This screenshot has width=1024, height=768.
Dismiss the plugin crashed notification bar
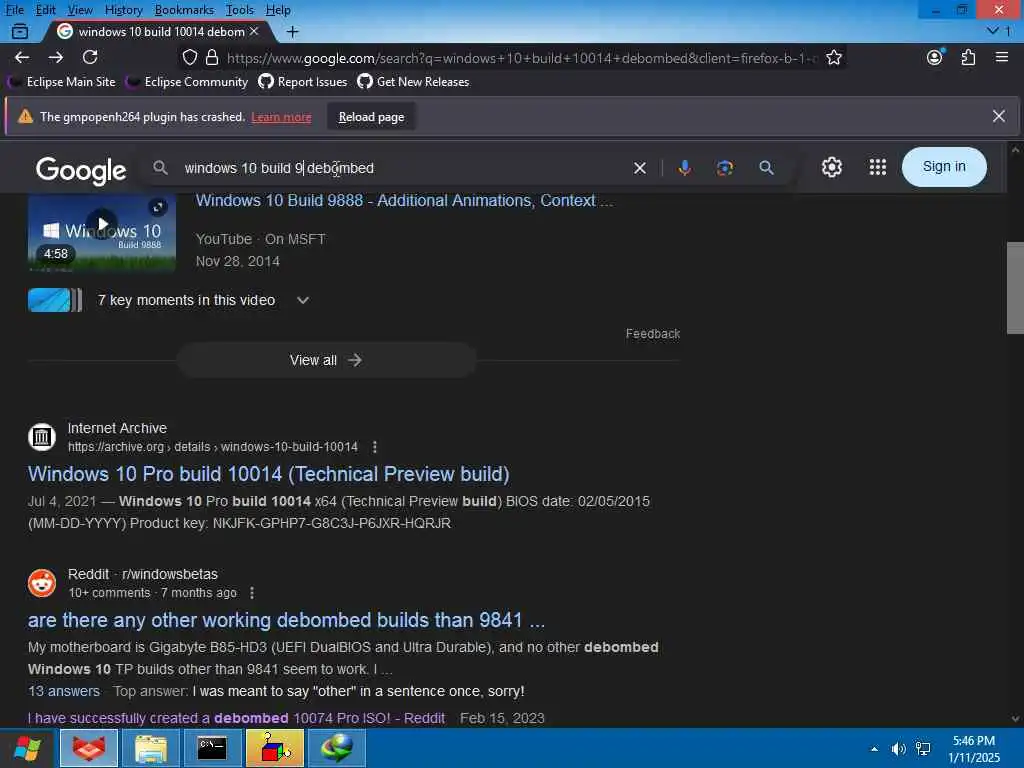[999, 116]
